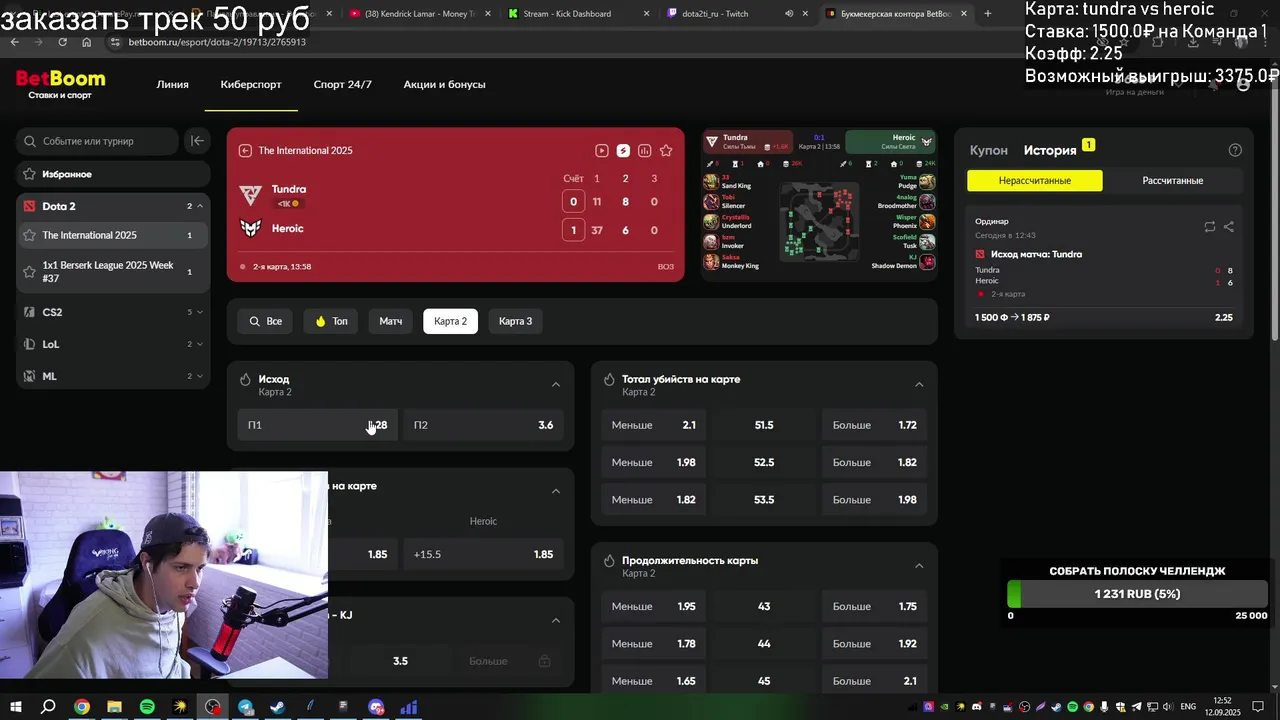Bet Больше 53.5 kills at 1.98
The image size is (1280, 720).
(874, 500)
